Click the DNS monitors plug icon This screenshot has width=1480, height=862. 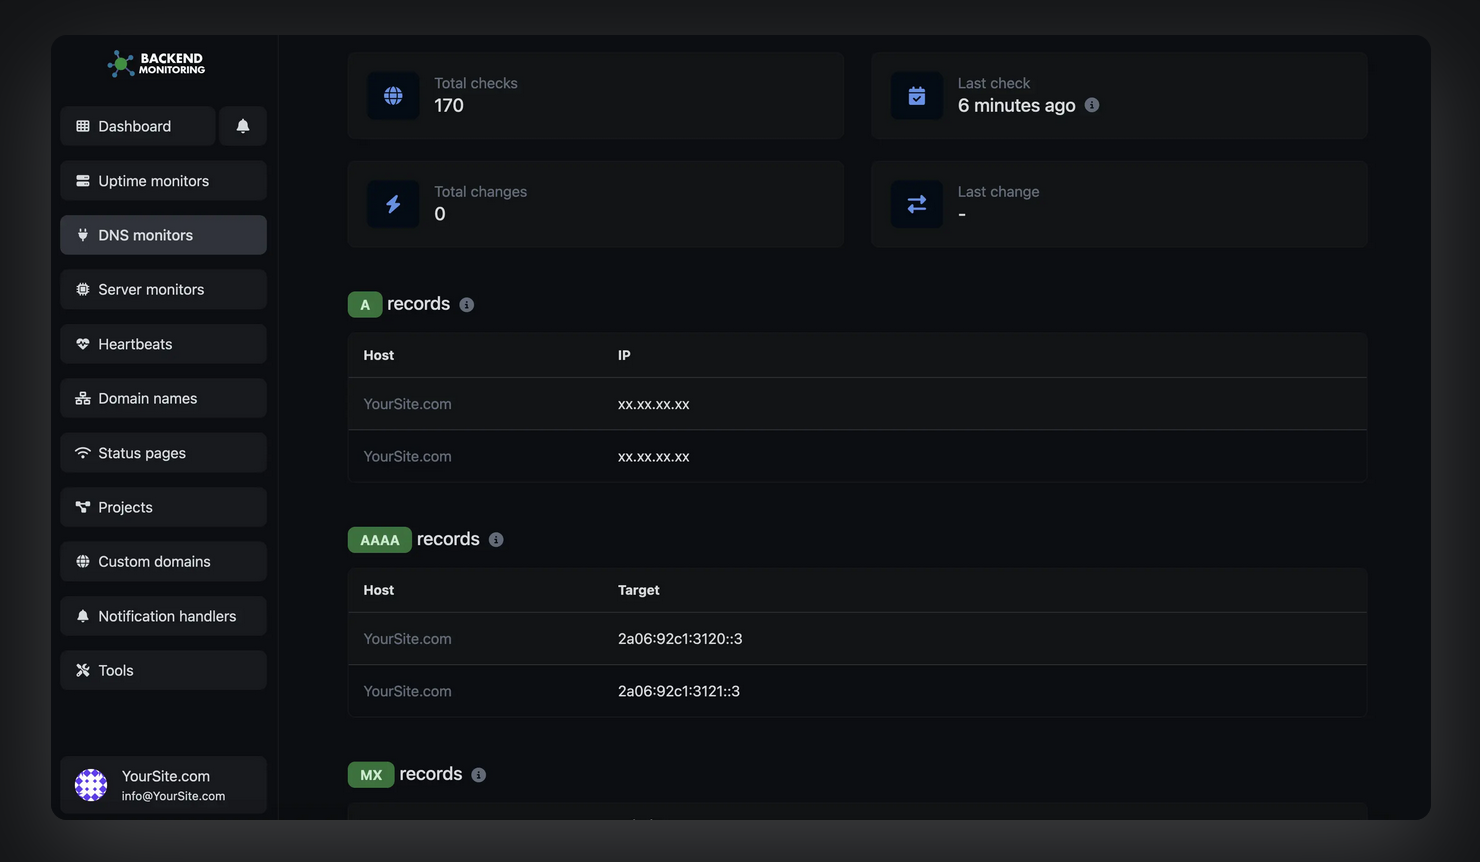click(83, 235)
